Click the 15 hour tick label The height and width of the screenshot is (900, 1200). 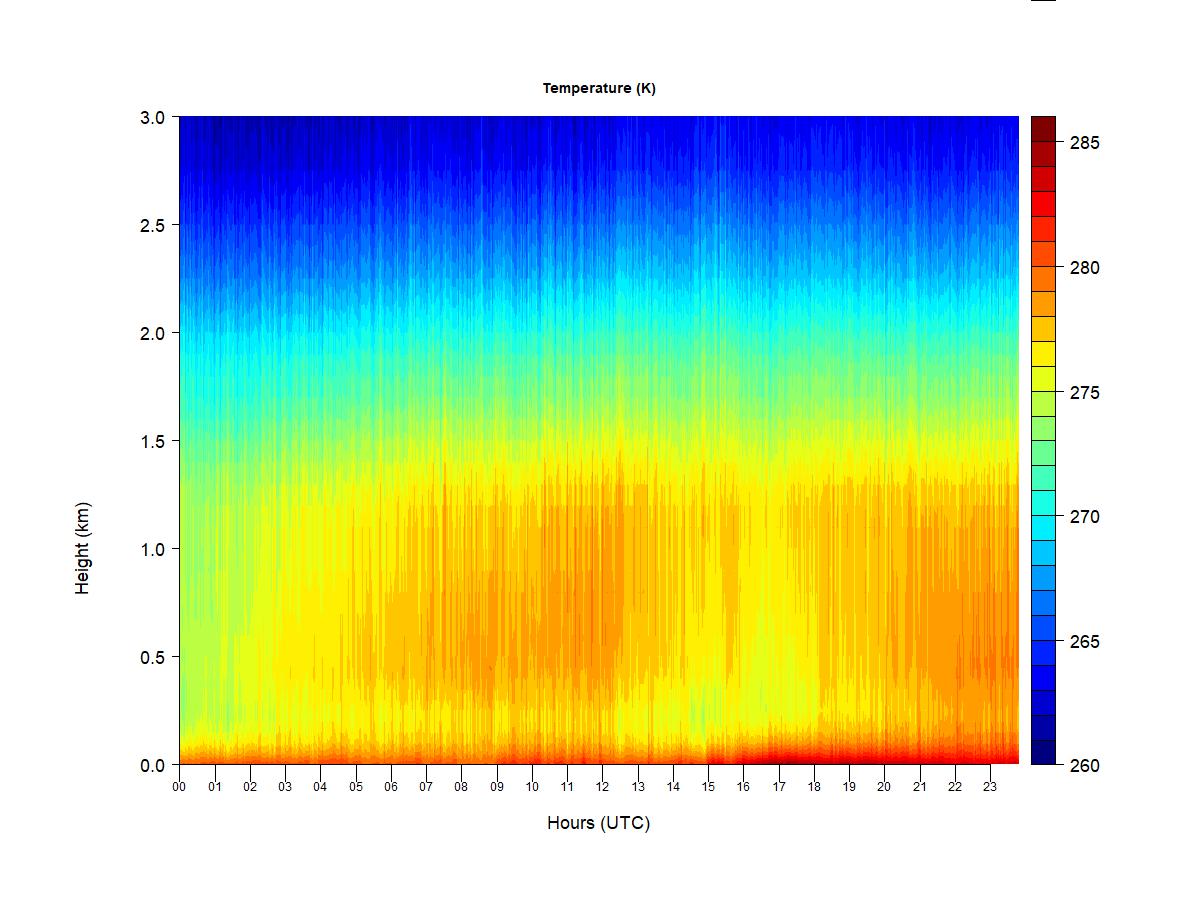click(708, 787)
